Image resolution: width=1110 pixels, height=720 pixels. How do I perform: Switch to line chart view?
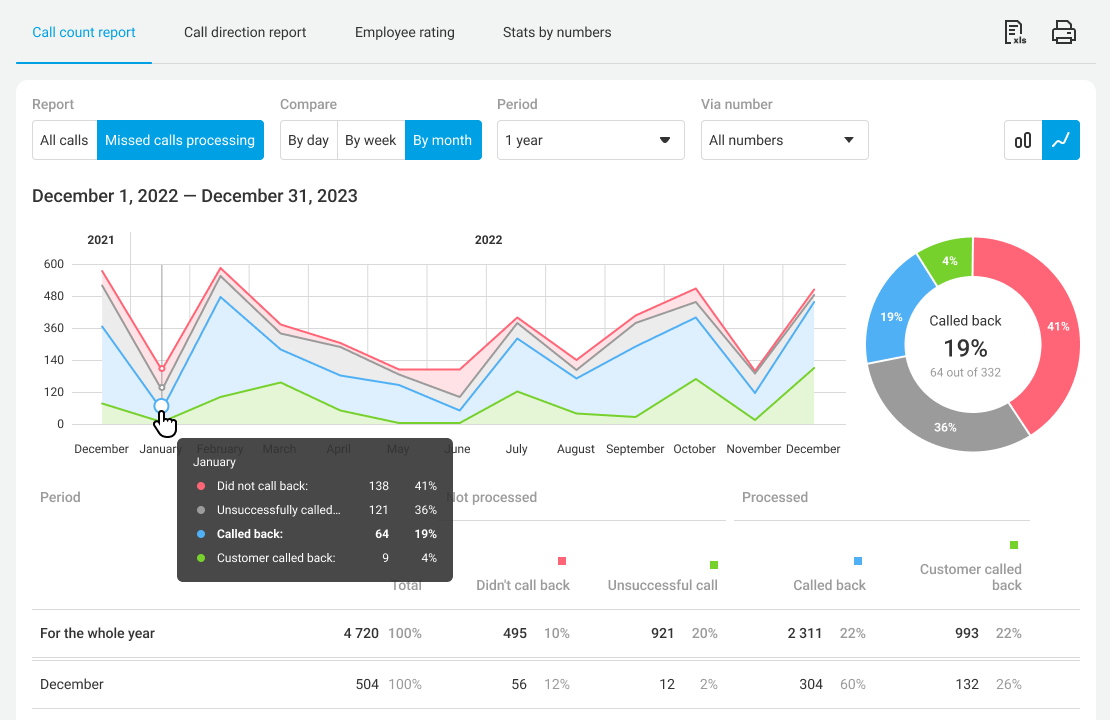pyautogui.click(x=1061, y=140)
